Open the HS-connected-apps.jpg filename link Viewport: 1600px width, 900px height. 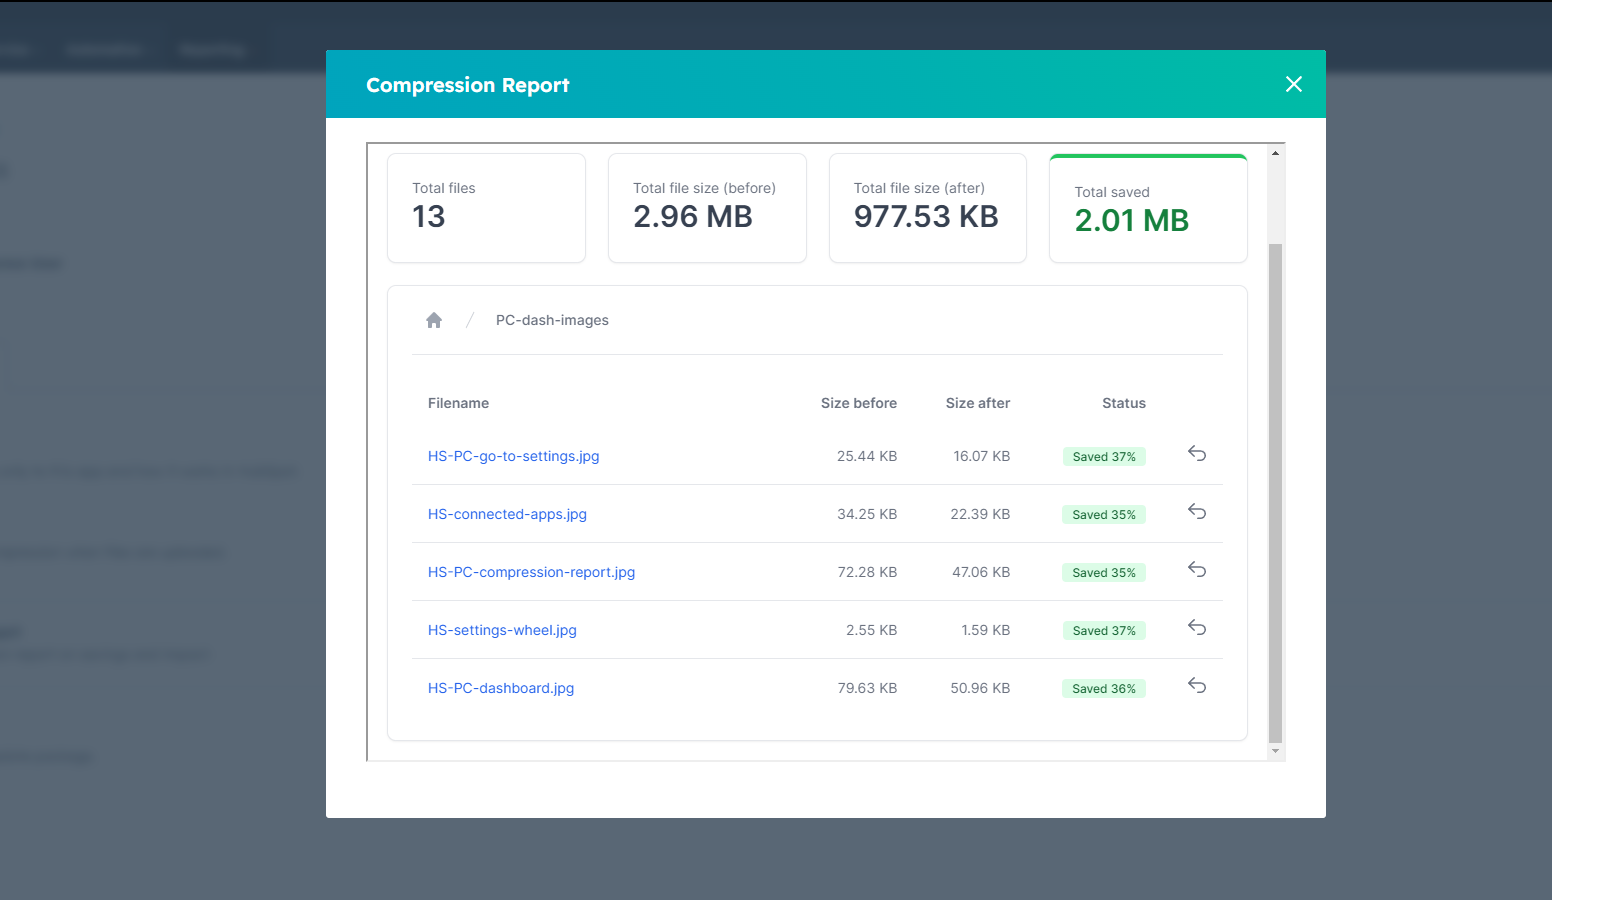pyautogui.click(x=506, y=513)
